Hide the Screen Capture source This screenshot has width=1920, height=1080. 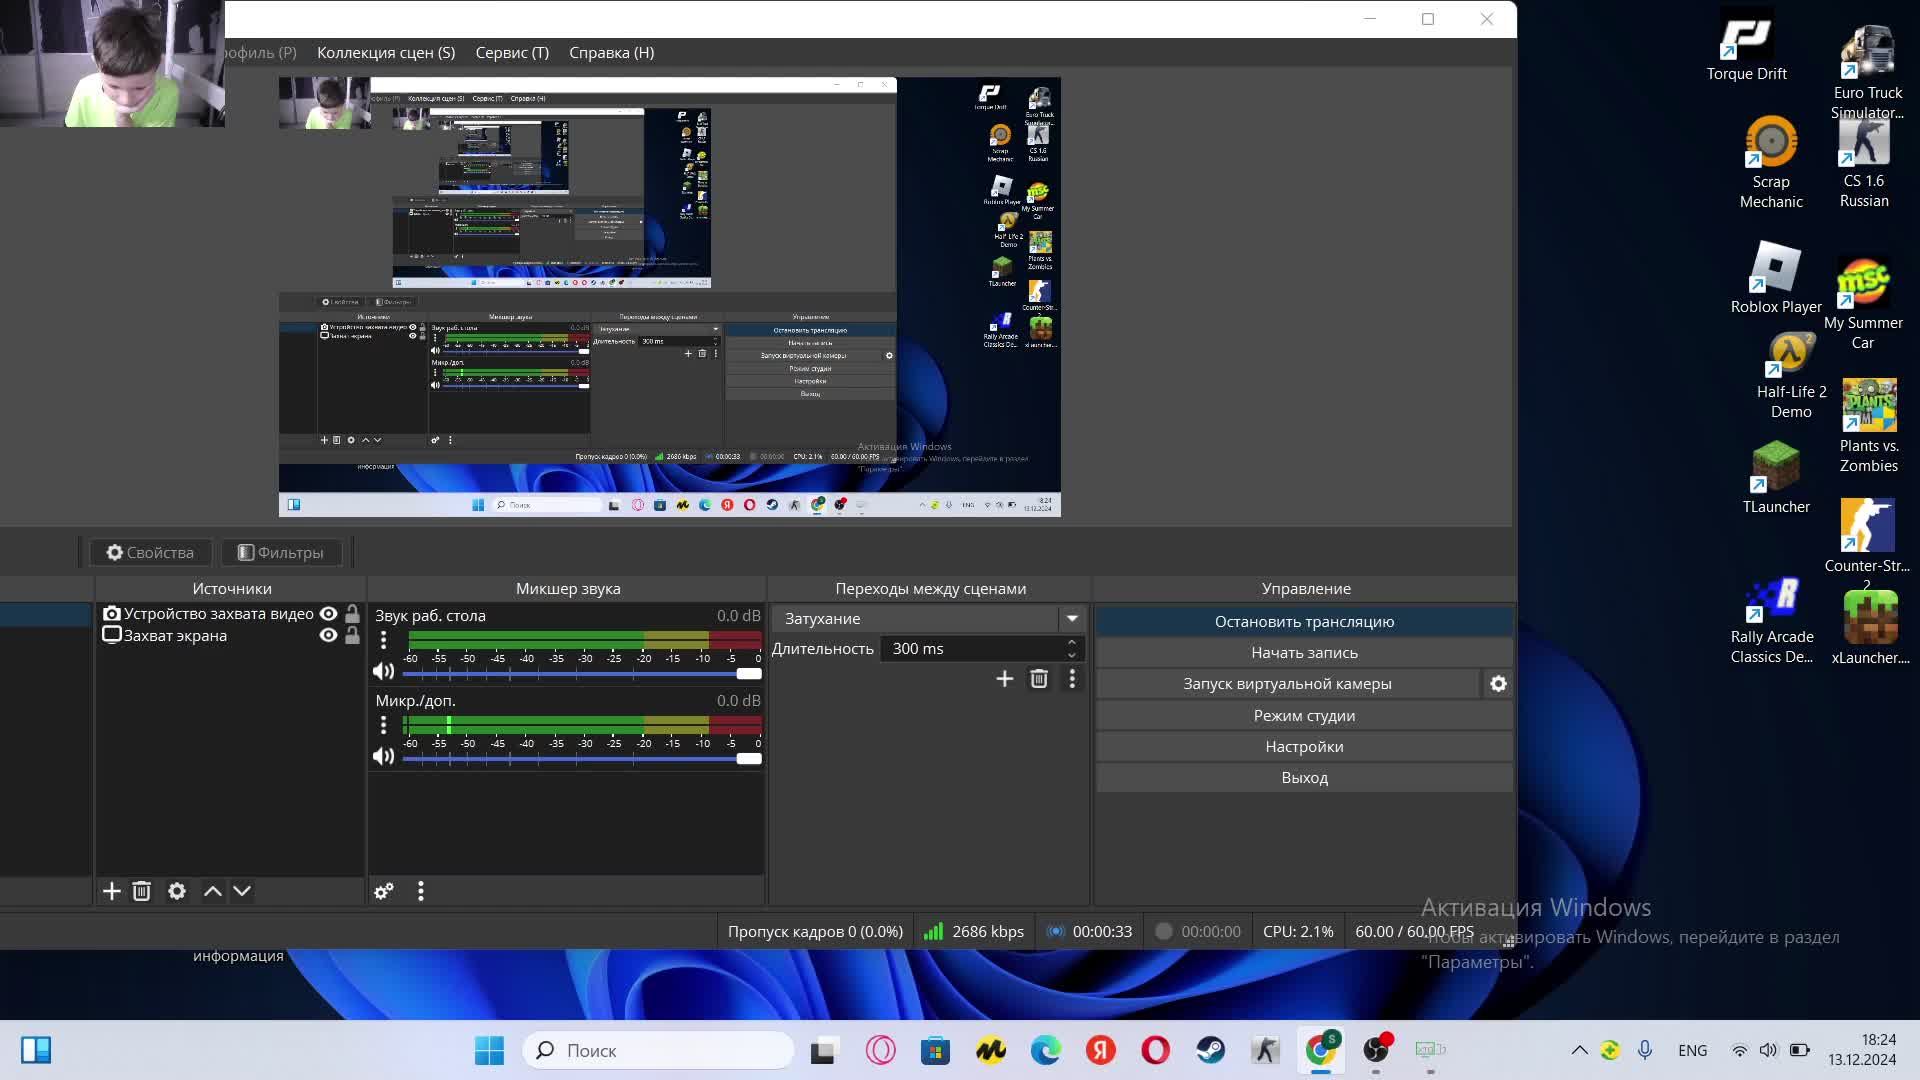328,636
